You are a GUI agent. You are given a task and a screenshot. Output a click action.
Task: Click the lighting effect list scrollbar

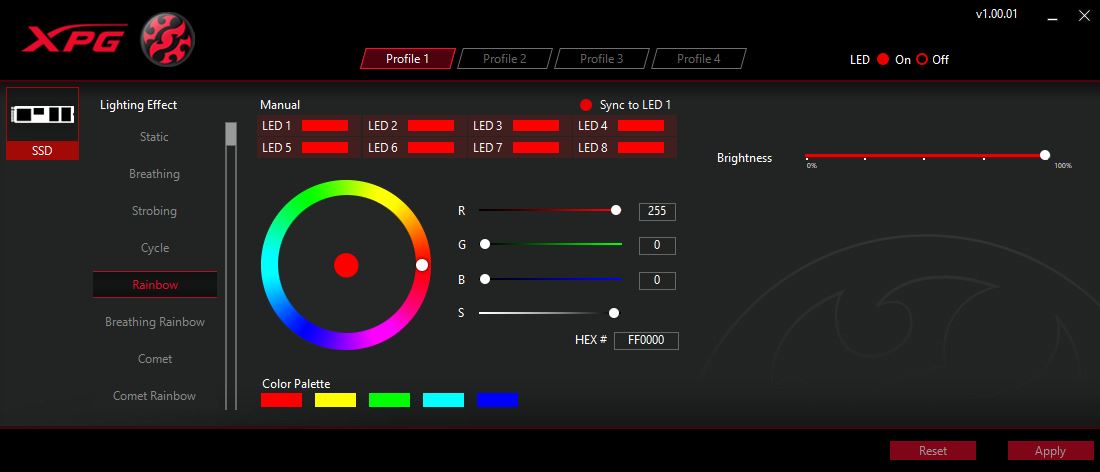tap(231, 135)
